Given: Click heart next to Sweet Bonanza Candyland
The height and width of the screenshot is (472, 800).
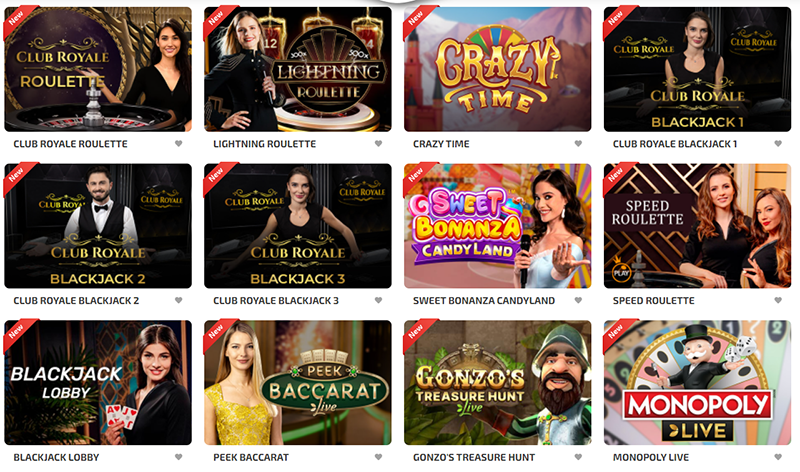Looking at the screenshot, I should pyautogui.click(x=578, y=301).
